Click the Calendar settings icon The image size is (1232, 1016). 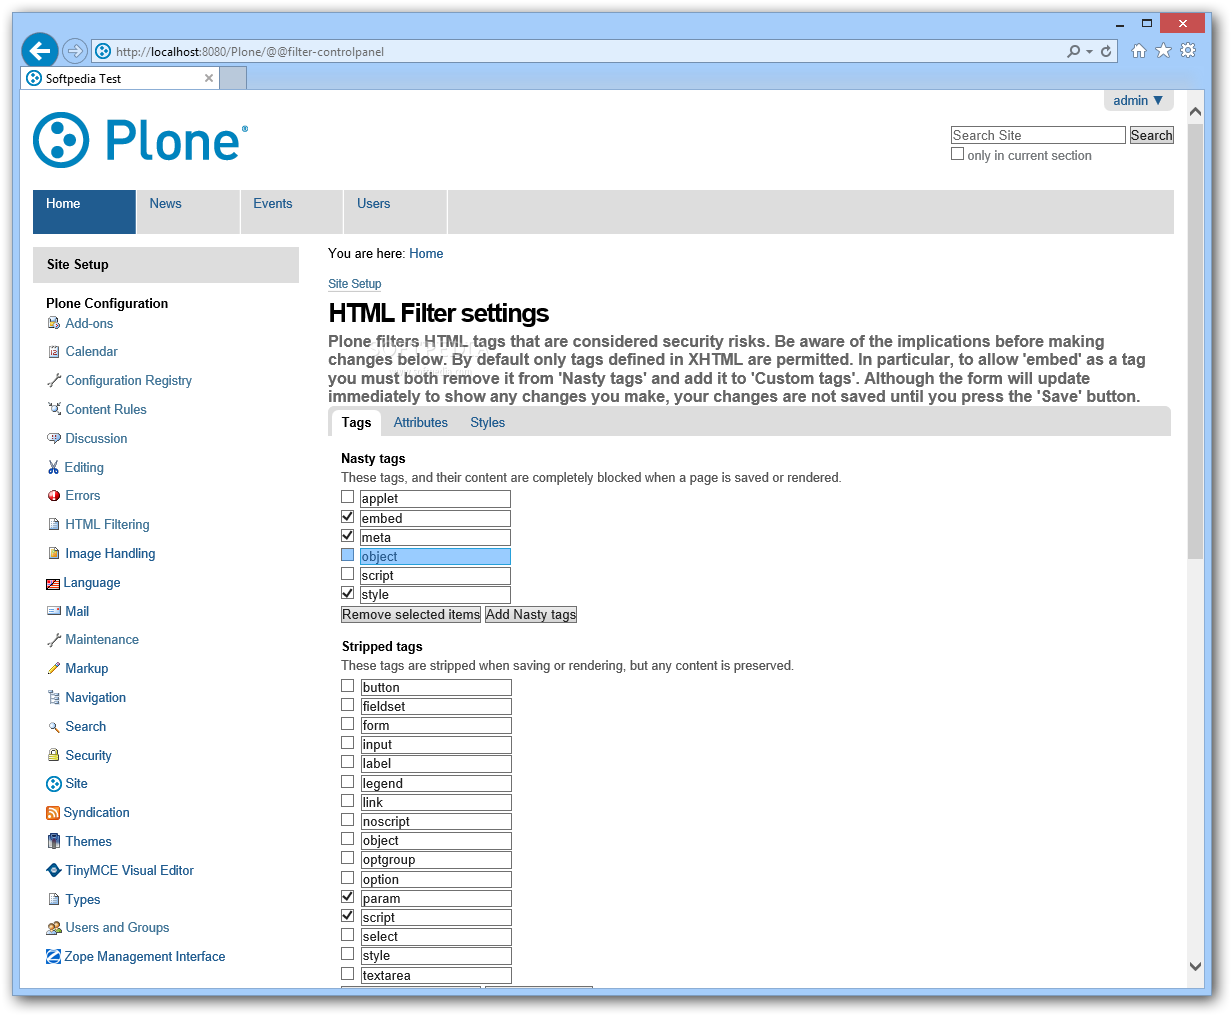tap(54, 352)
